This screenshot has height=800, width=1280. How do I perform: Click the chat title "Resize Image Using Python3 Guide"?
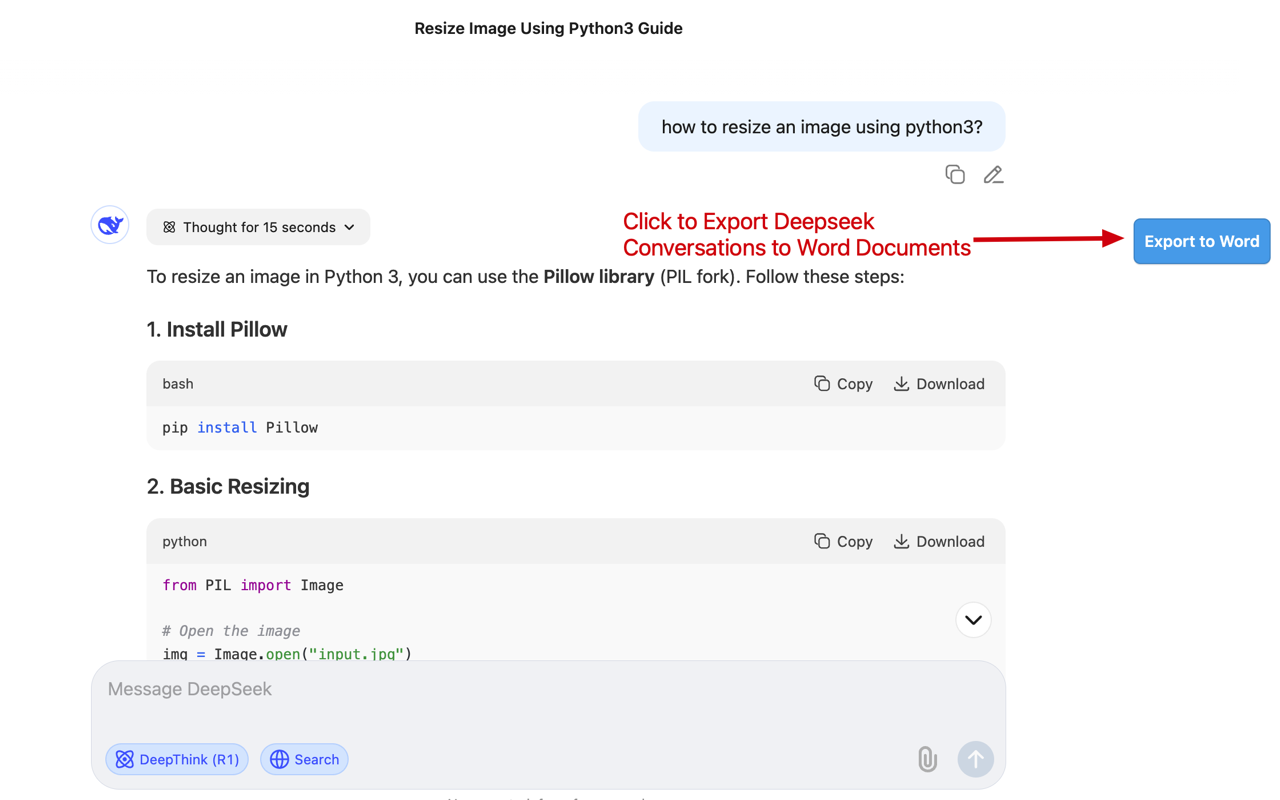click(548, 29)
